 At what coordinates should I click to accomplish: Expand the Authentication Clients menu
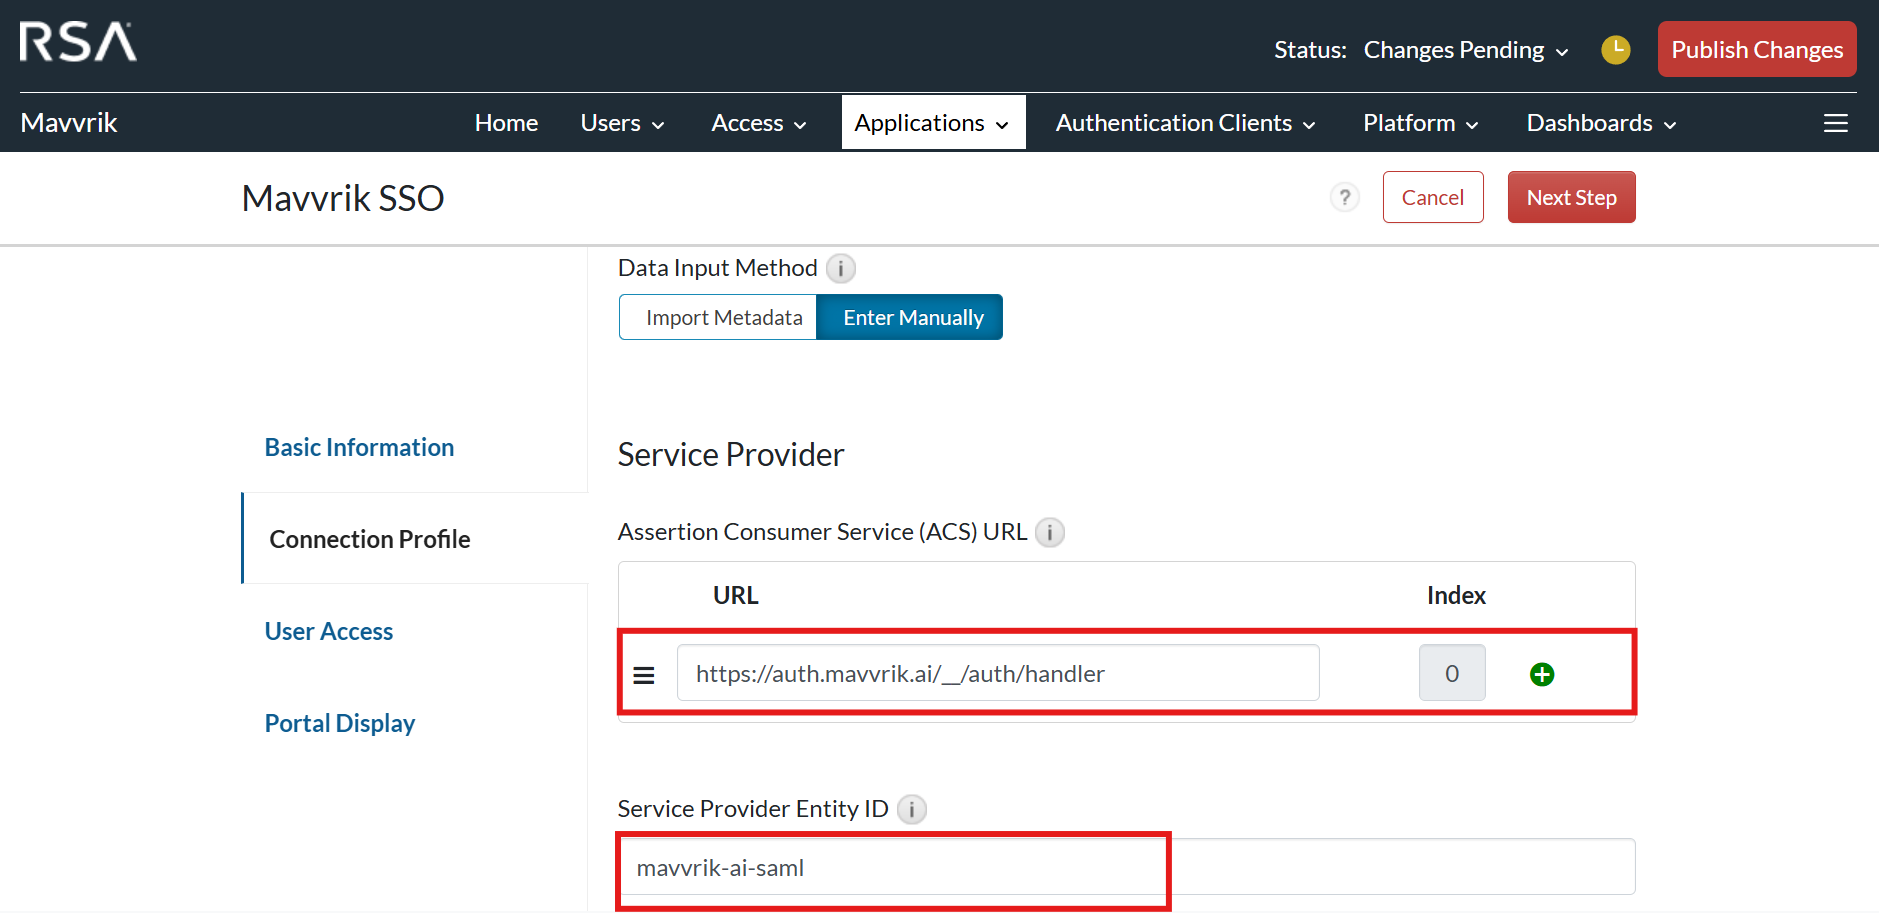(1185, 123)
